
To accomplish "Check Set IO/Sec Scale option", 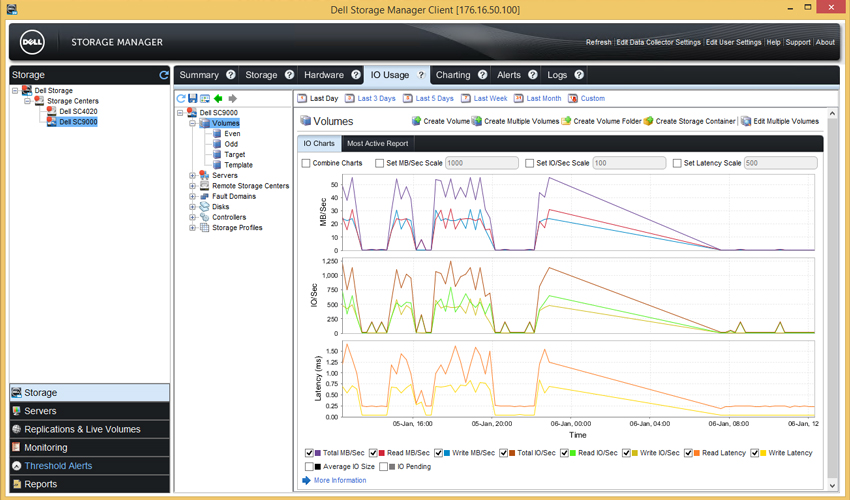I will pos(530,163).
